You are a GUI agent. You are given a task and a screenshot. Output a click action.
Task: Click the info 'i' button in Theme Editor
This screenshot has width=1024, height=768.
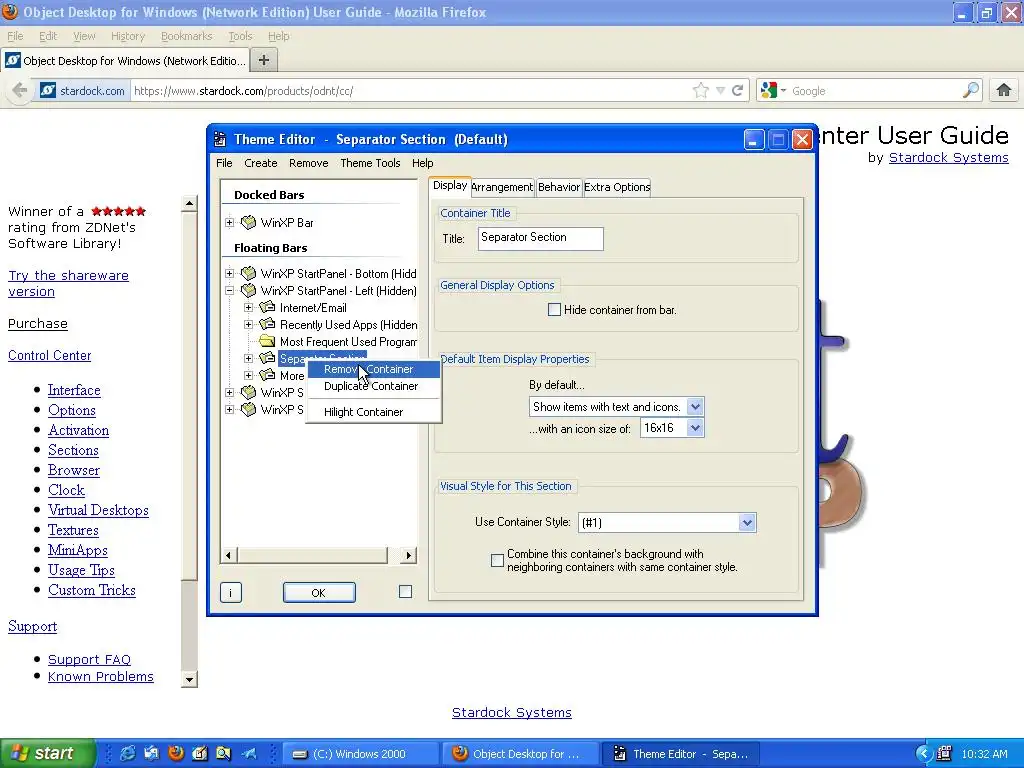coord(231,592)
